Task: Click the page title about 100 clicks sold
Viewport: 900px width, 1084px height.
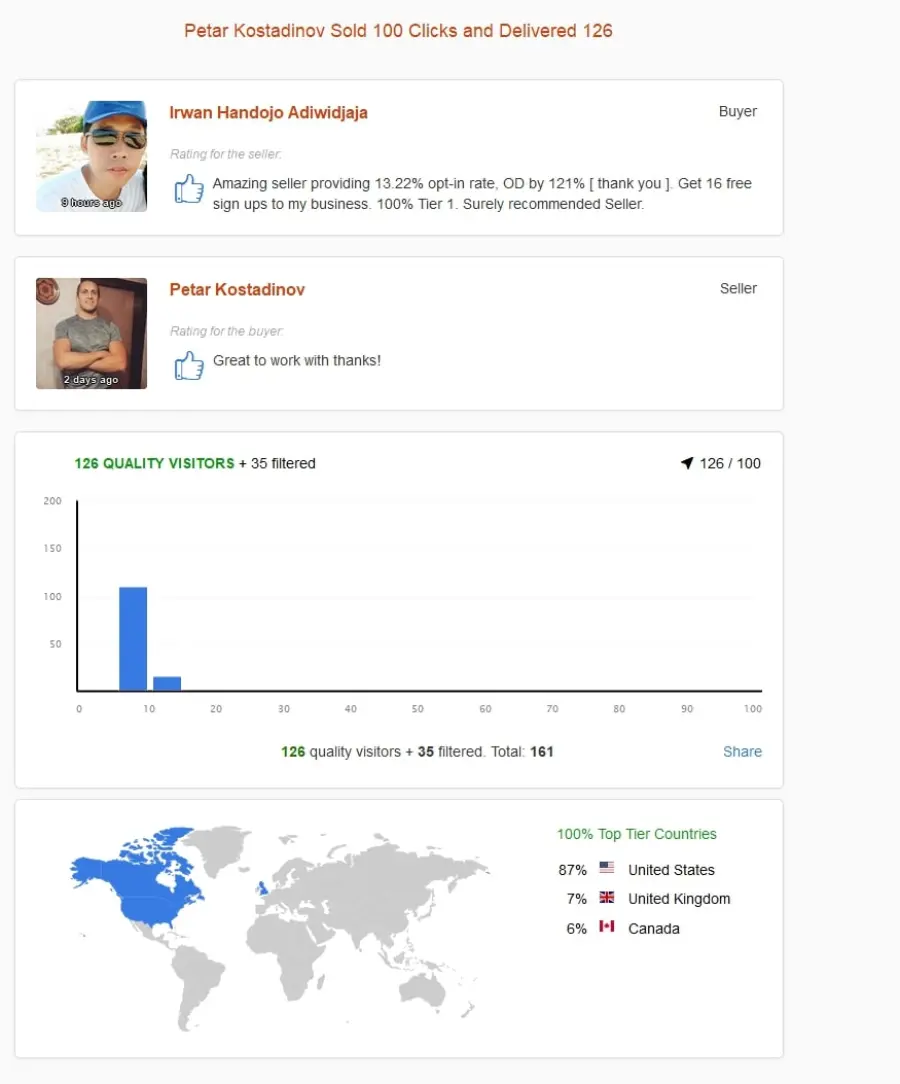Action: click(x=398, y=30)
